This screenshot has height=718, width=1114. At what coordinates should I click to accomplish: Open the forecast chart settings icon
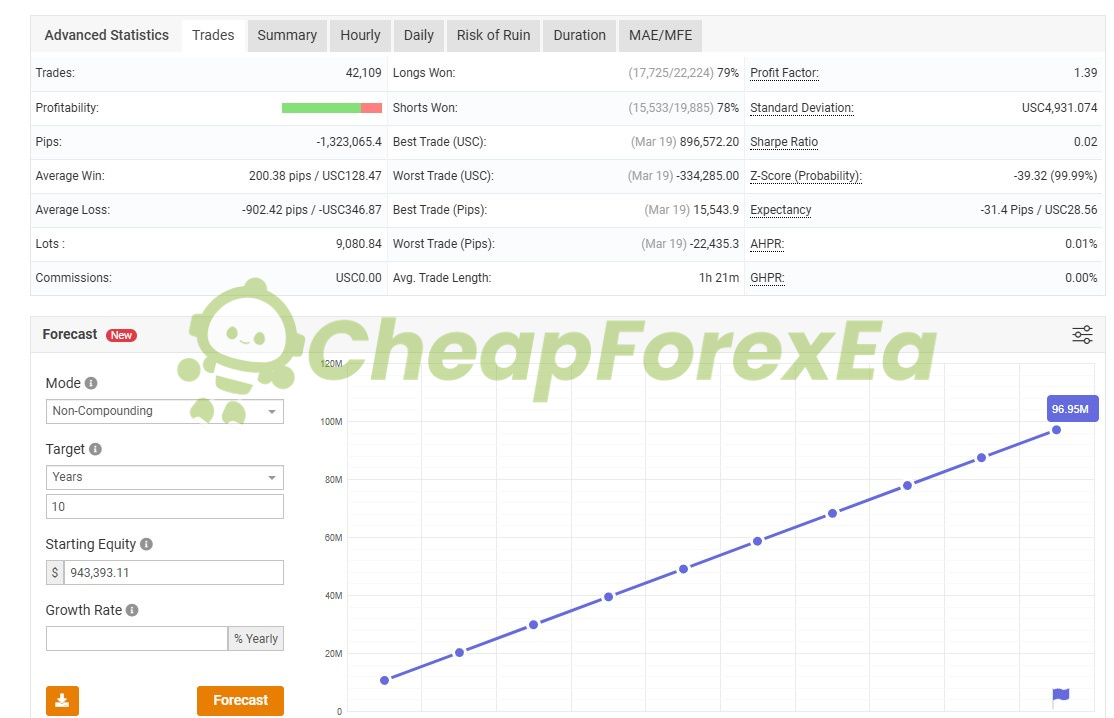(1082, 334)
